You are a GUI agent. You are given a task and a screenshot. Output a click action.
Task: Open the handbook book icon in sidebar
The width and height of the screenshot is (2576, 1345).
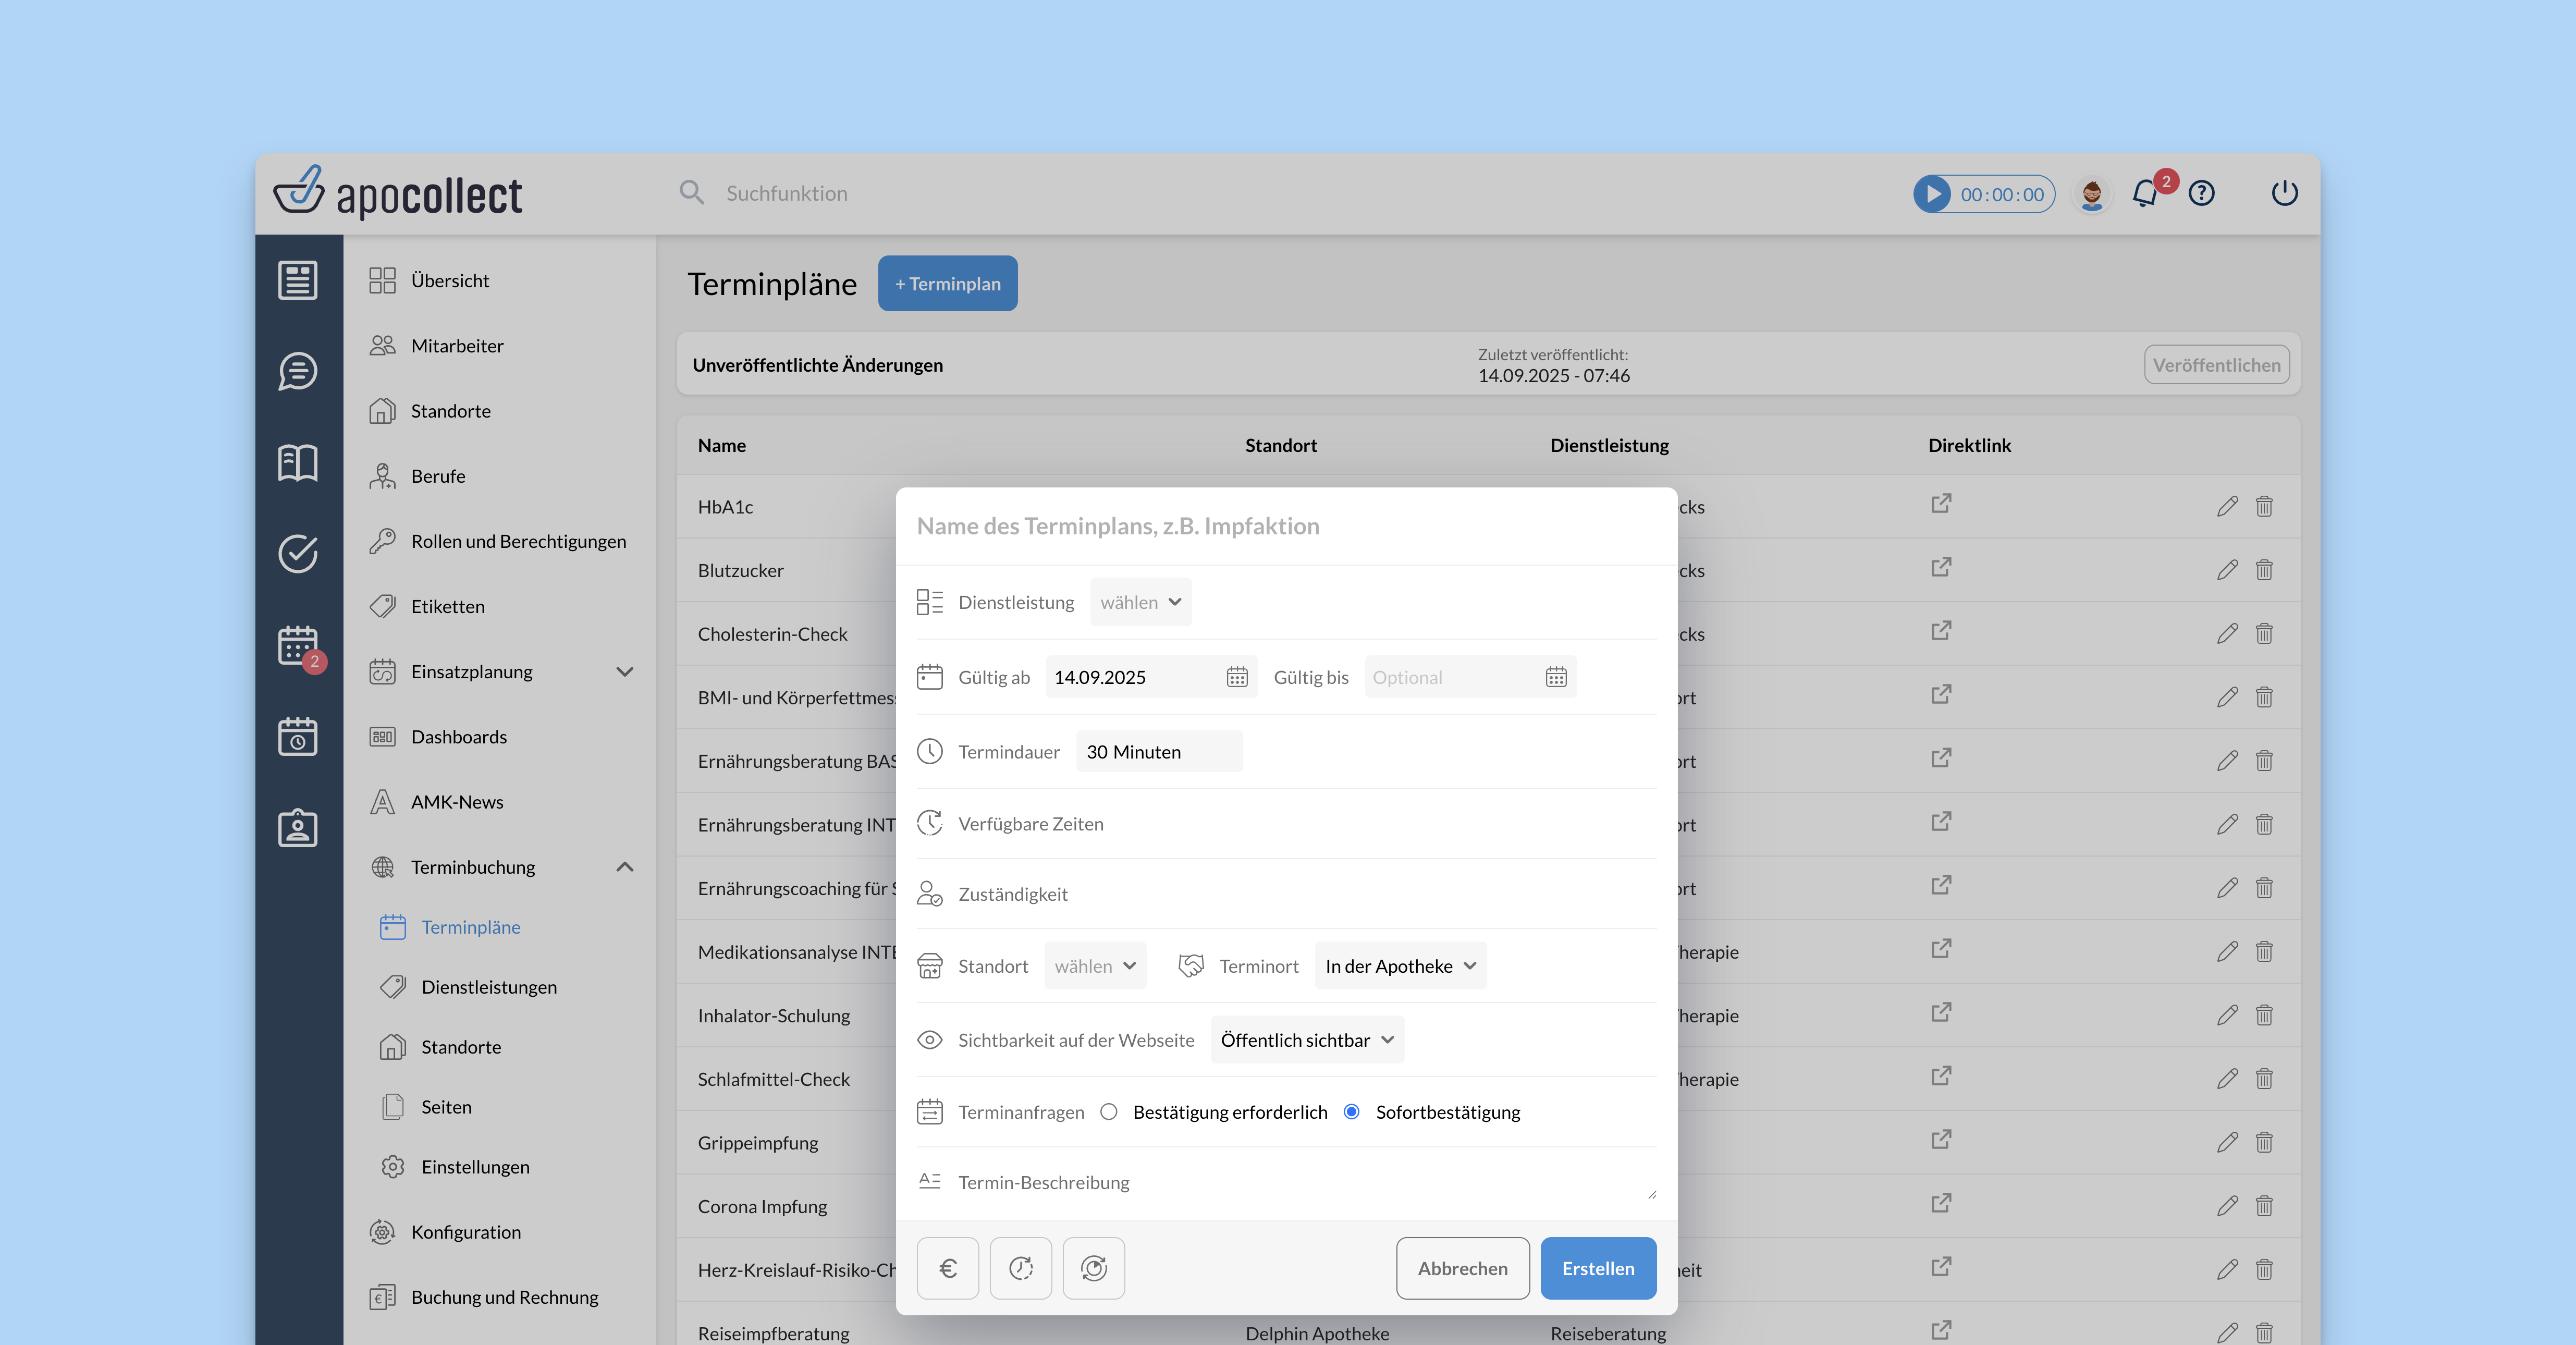[x=297, y=463]
